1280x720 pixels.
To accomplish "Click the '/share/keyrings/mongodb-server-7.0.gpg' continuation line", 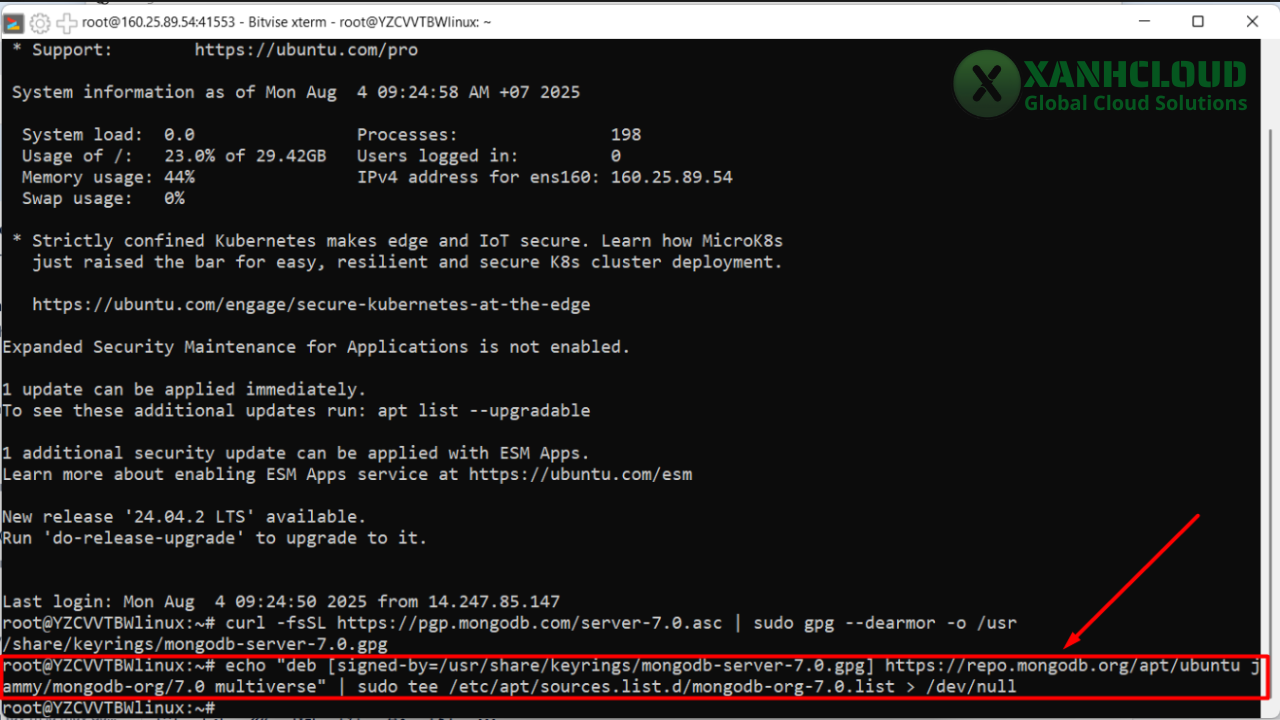I will click(195, 645).
